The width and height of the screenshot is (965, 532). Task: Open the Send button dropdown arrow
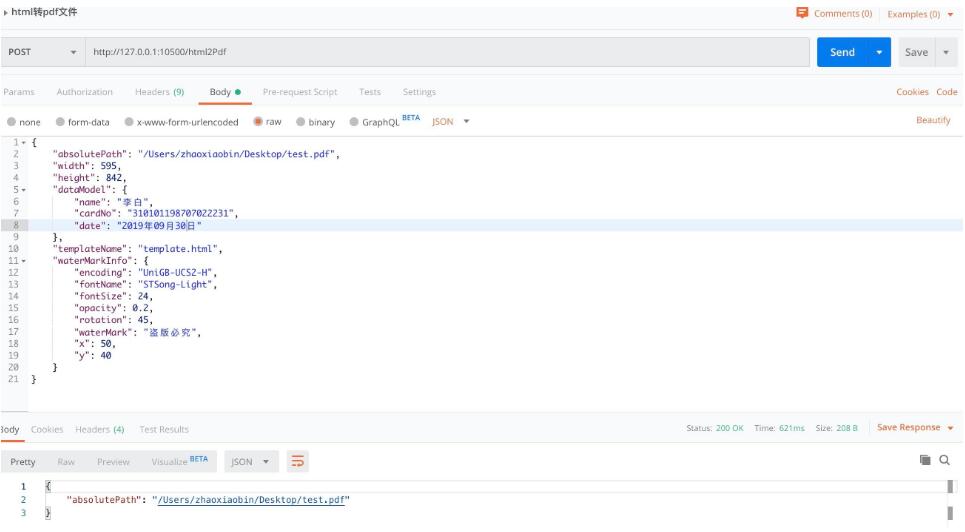pyautogui.click(x=879, y=52)
